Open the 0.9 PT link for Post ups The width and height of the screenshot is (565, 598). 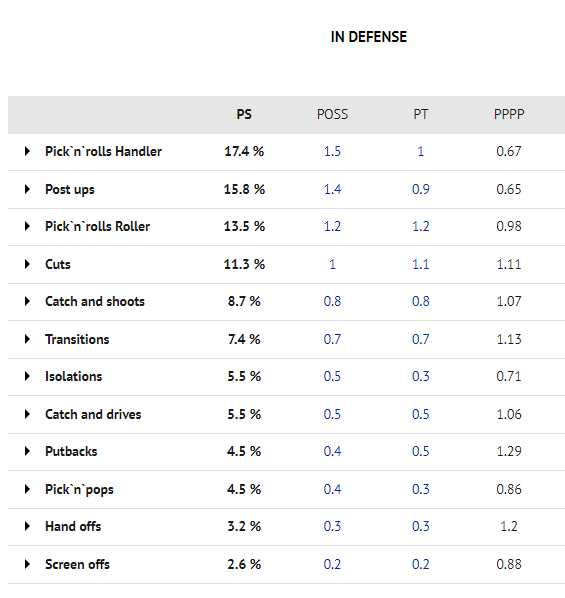point(420,189)
